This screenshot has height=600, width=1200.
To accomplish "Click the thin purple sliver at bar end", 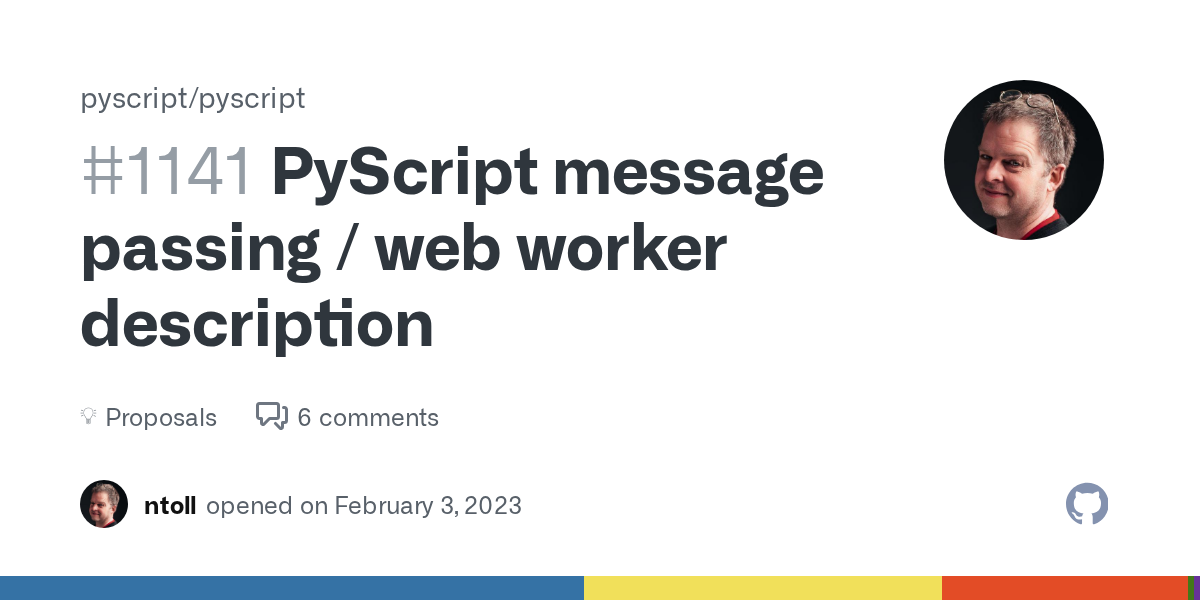I will (x=1196, y=588).
